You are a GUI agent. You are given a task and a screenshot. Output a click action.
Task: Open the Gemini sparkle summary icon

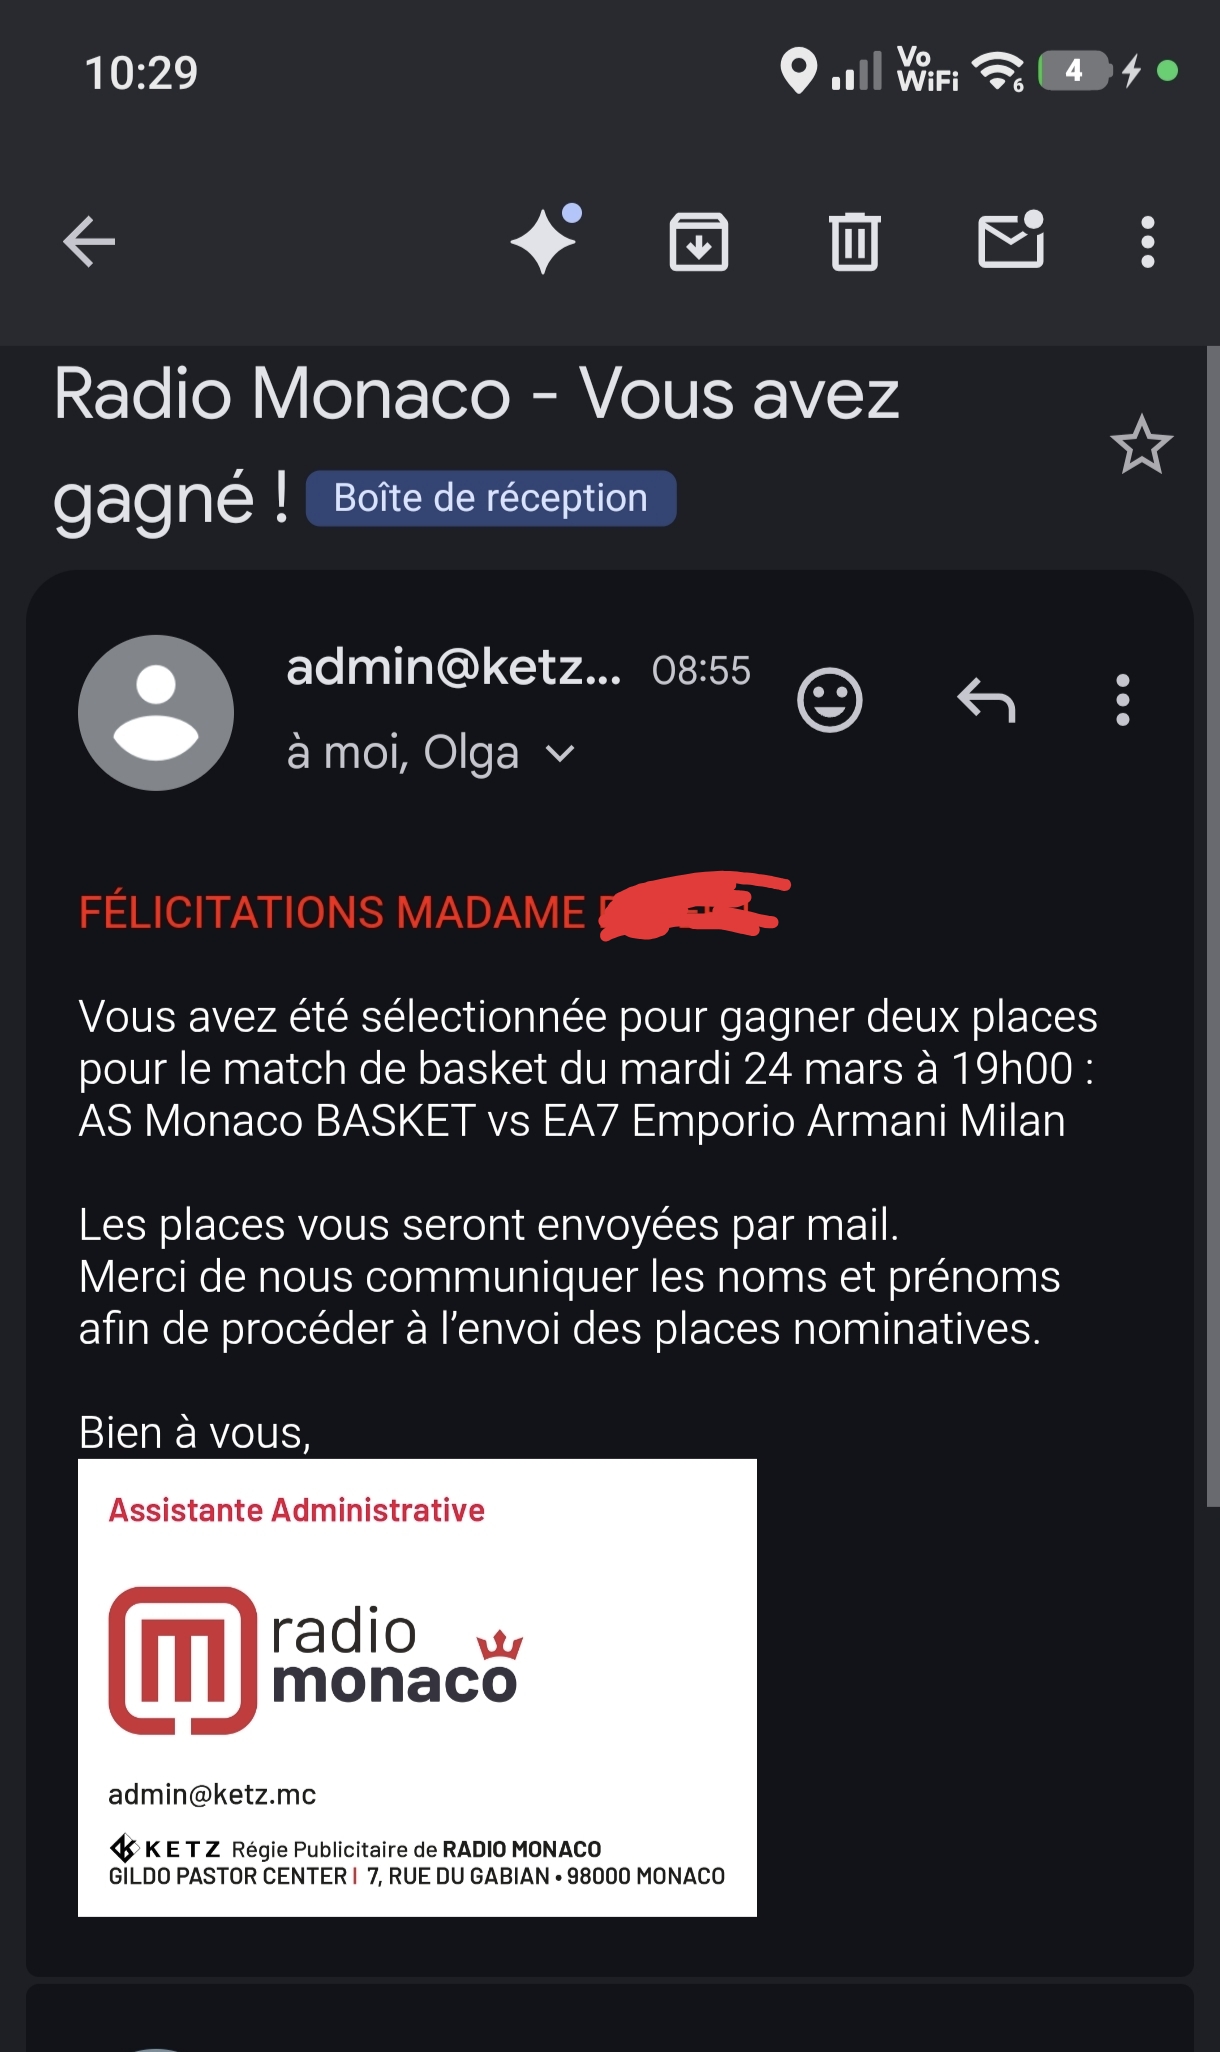[x=545, y=241]
